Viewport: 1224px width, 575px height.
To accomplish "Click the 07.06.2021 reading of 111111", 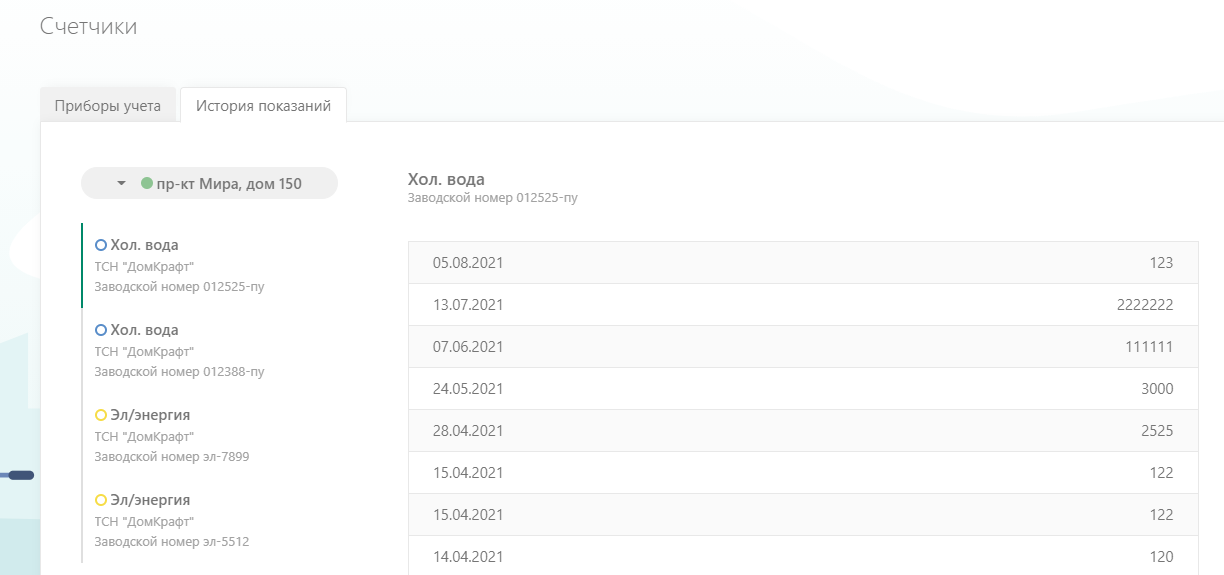I will coord(803,347).
